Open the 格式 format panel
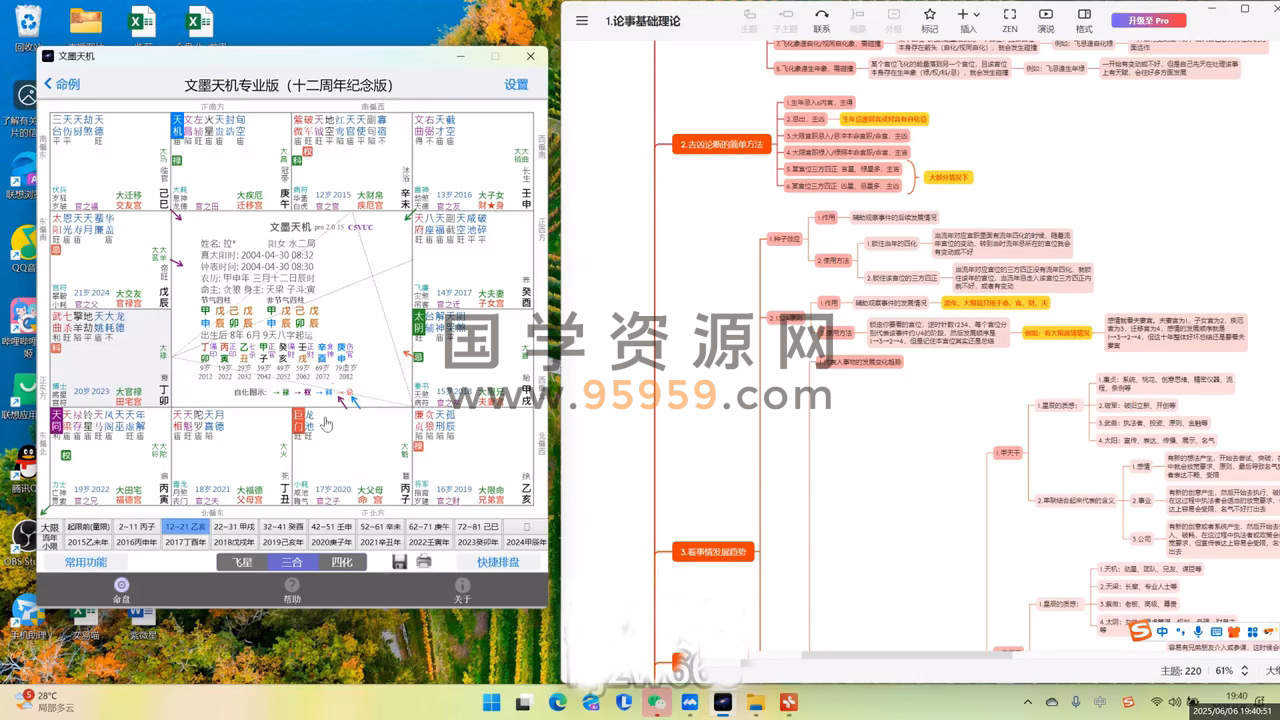The height and width of the screenshot is (720, 1280). (x=1084, y=20)
